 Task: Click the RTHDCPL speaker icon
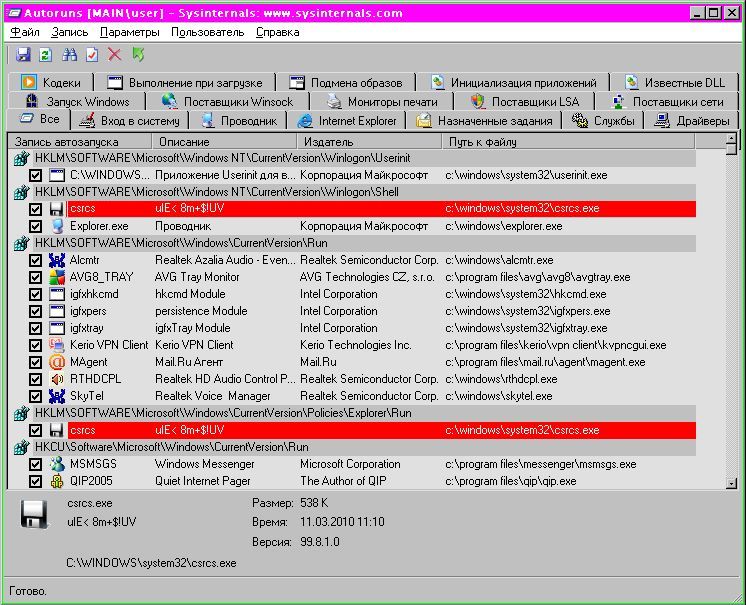click(x=57, y=379)
